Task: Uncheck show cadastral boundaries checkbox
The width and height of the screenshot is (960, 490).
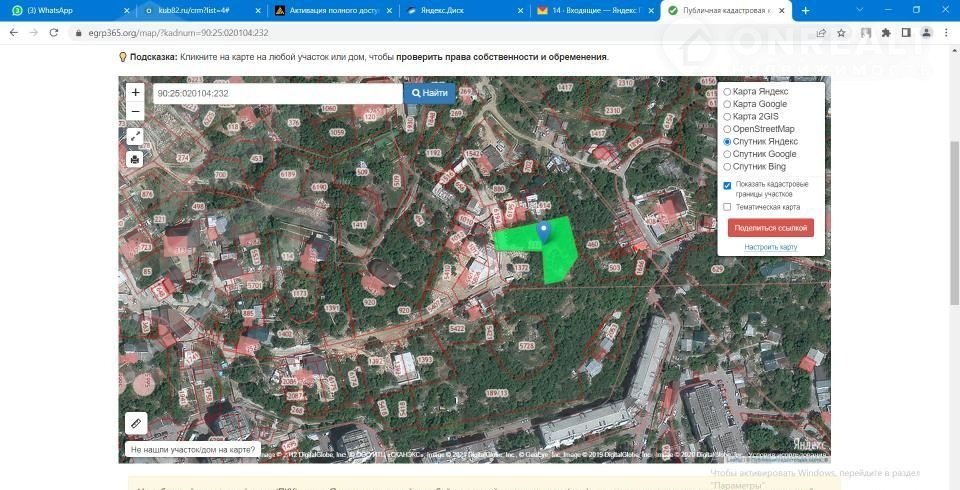Action: [x=727, y=185]
